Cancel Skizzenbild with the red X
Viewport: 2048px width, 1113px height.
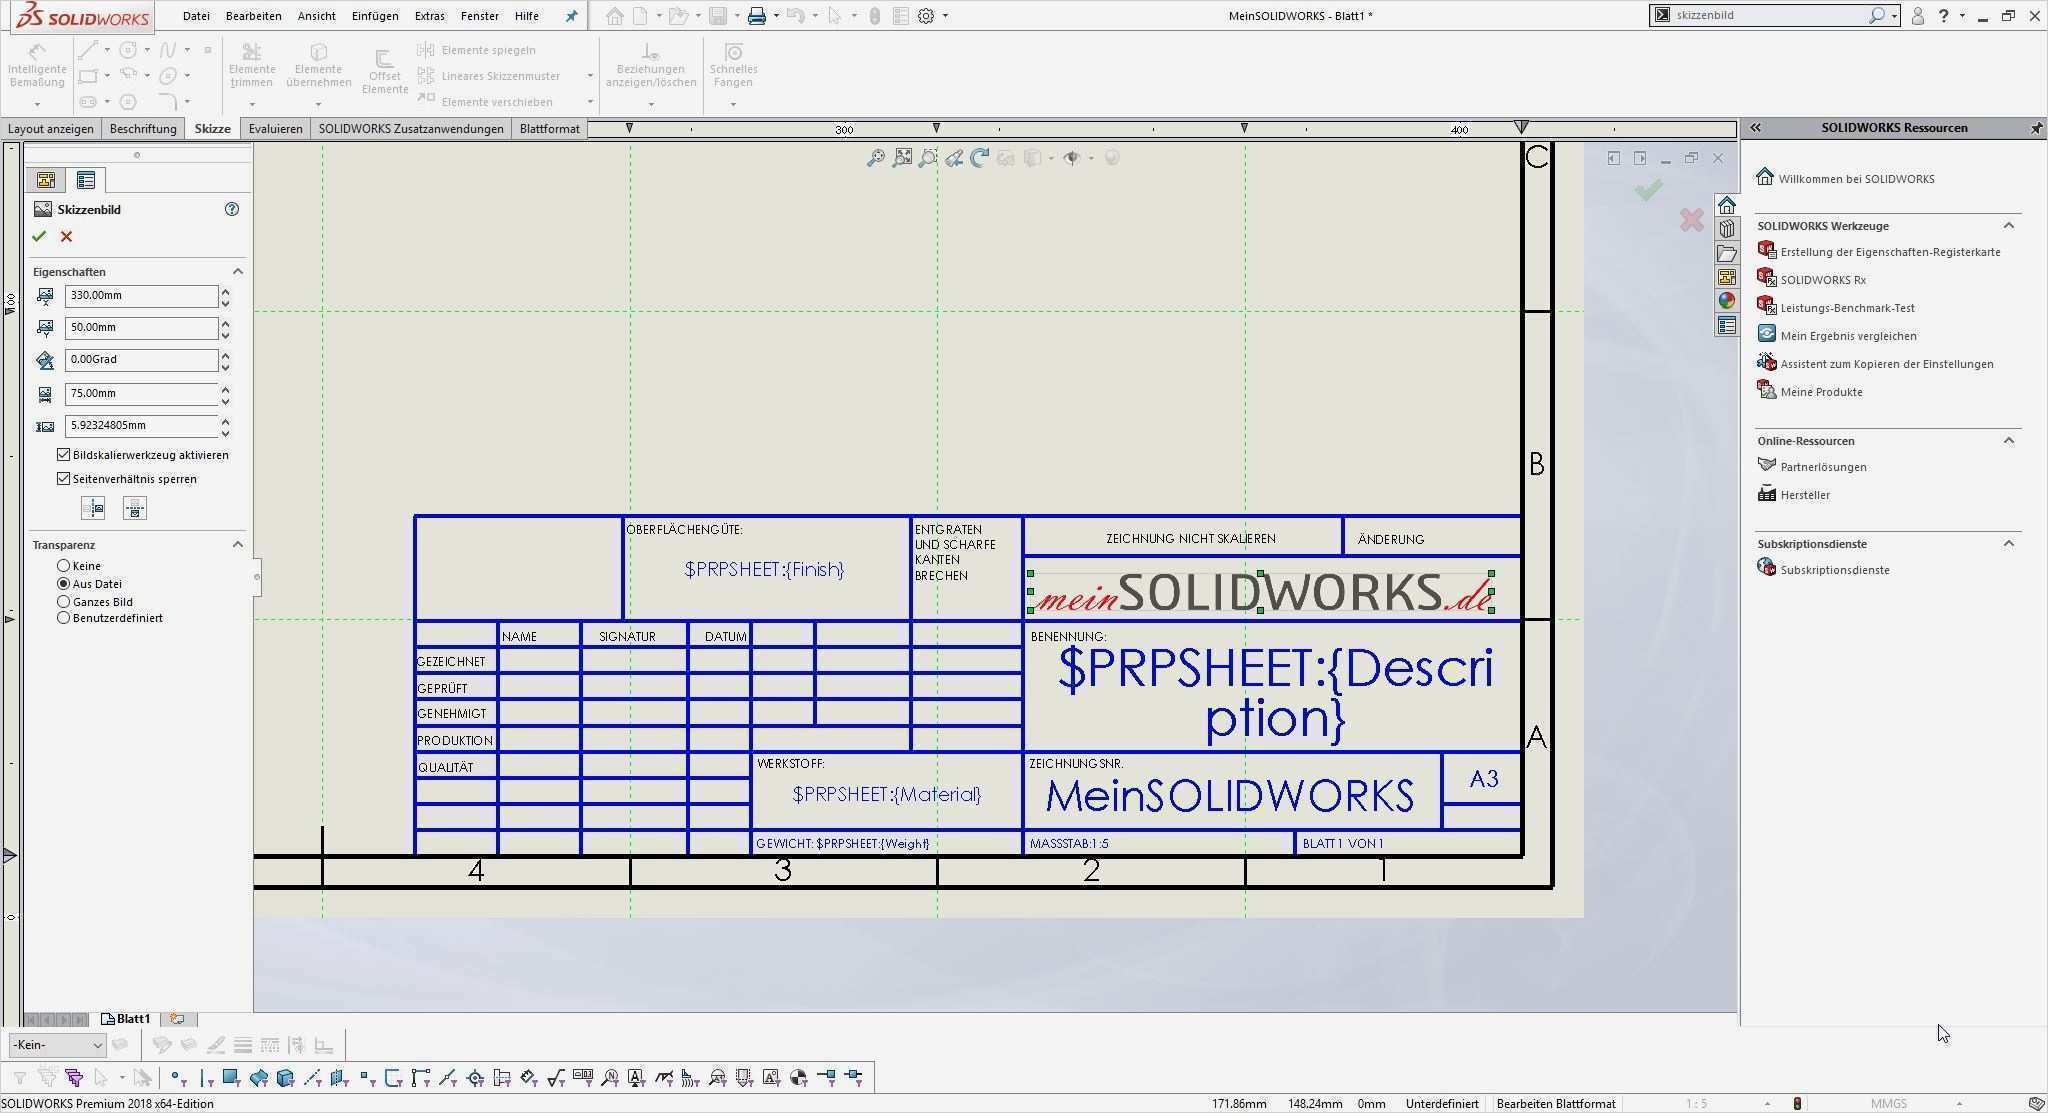point(66,237)
